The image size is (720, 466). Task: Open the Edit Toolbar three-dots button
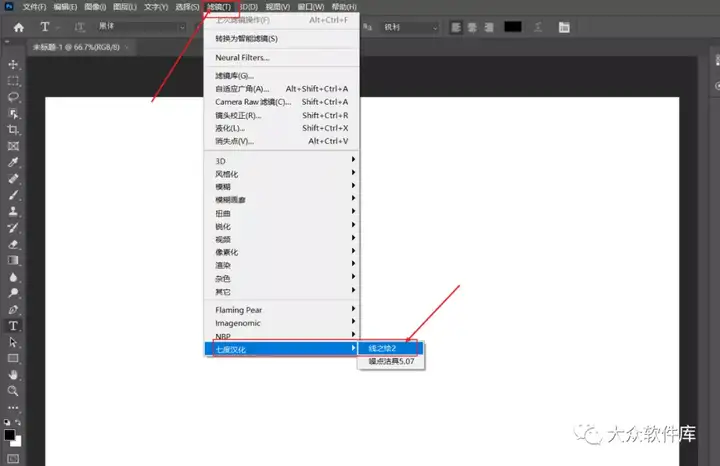pos(13,408)
